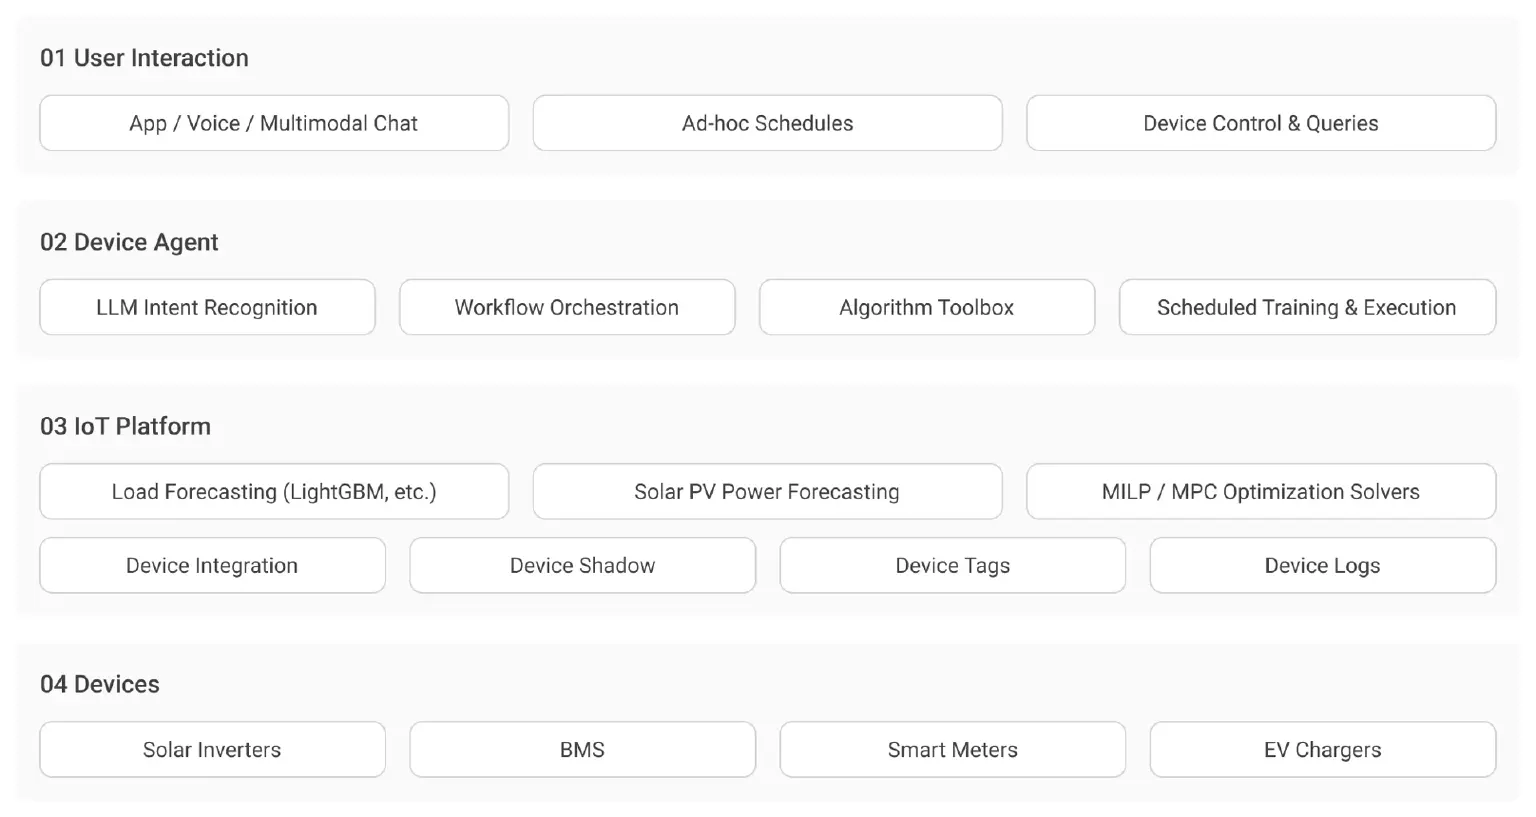Open the Algorithm Toolbox box
The image size is (1536, 817).
pyautogui.click(x=927, y=307)
